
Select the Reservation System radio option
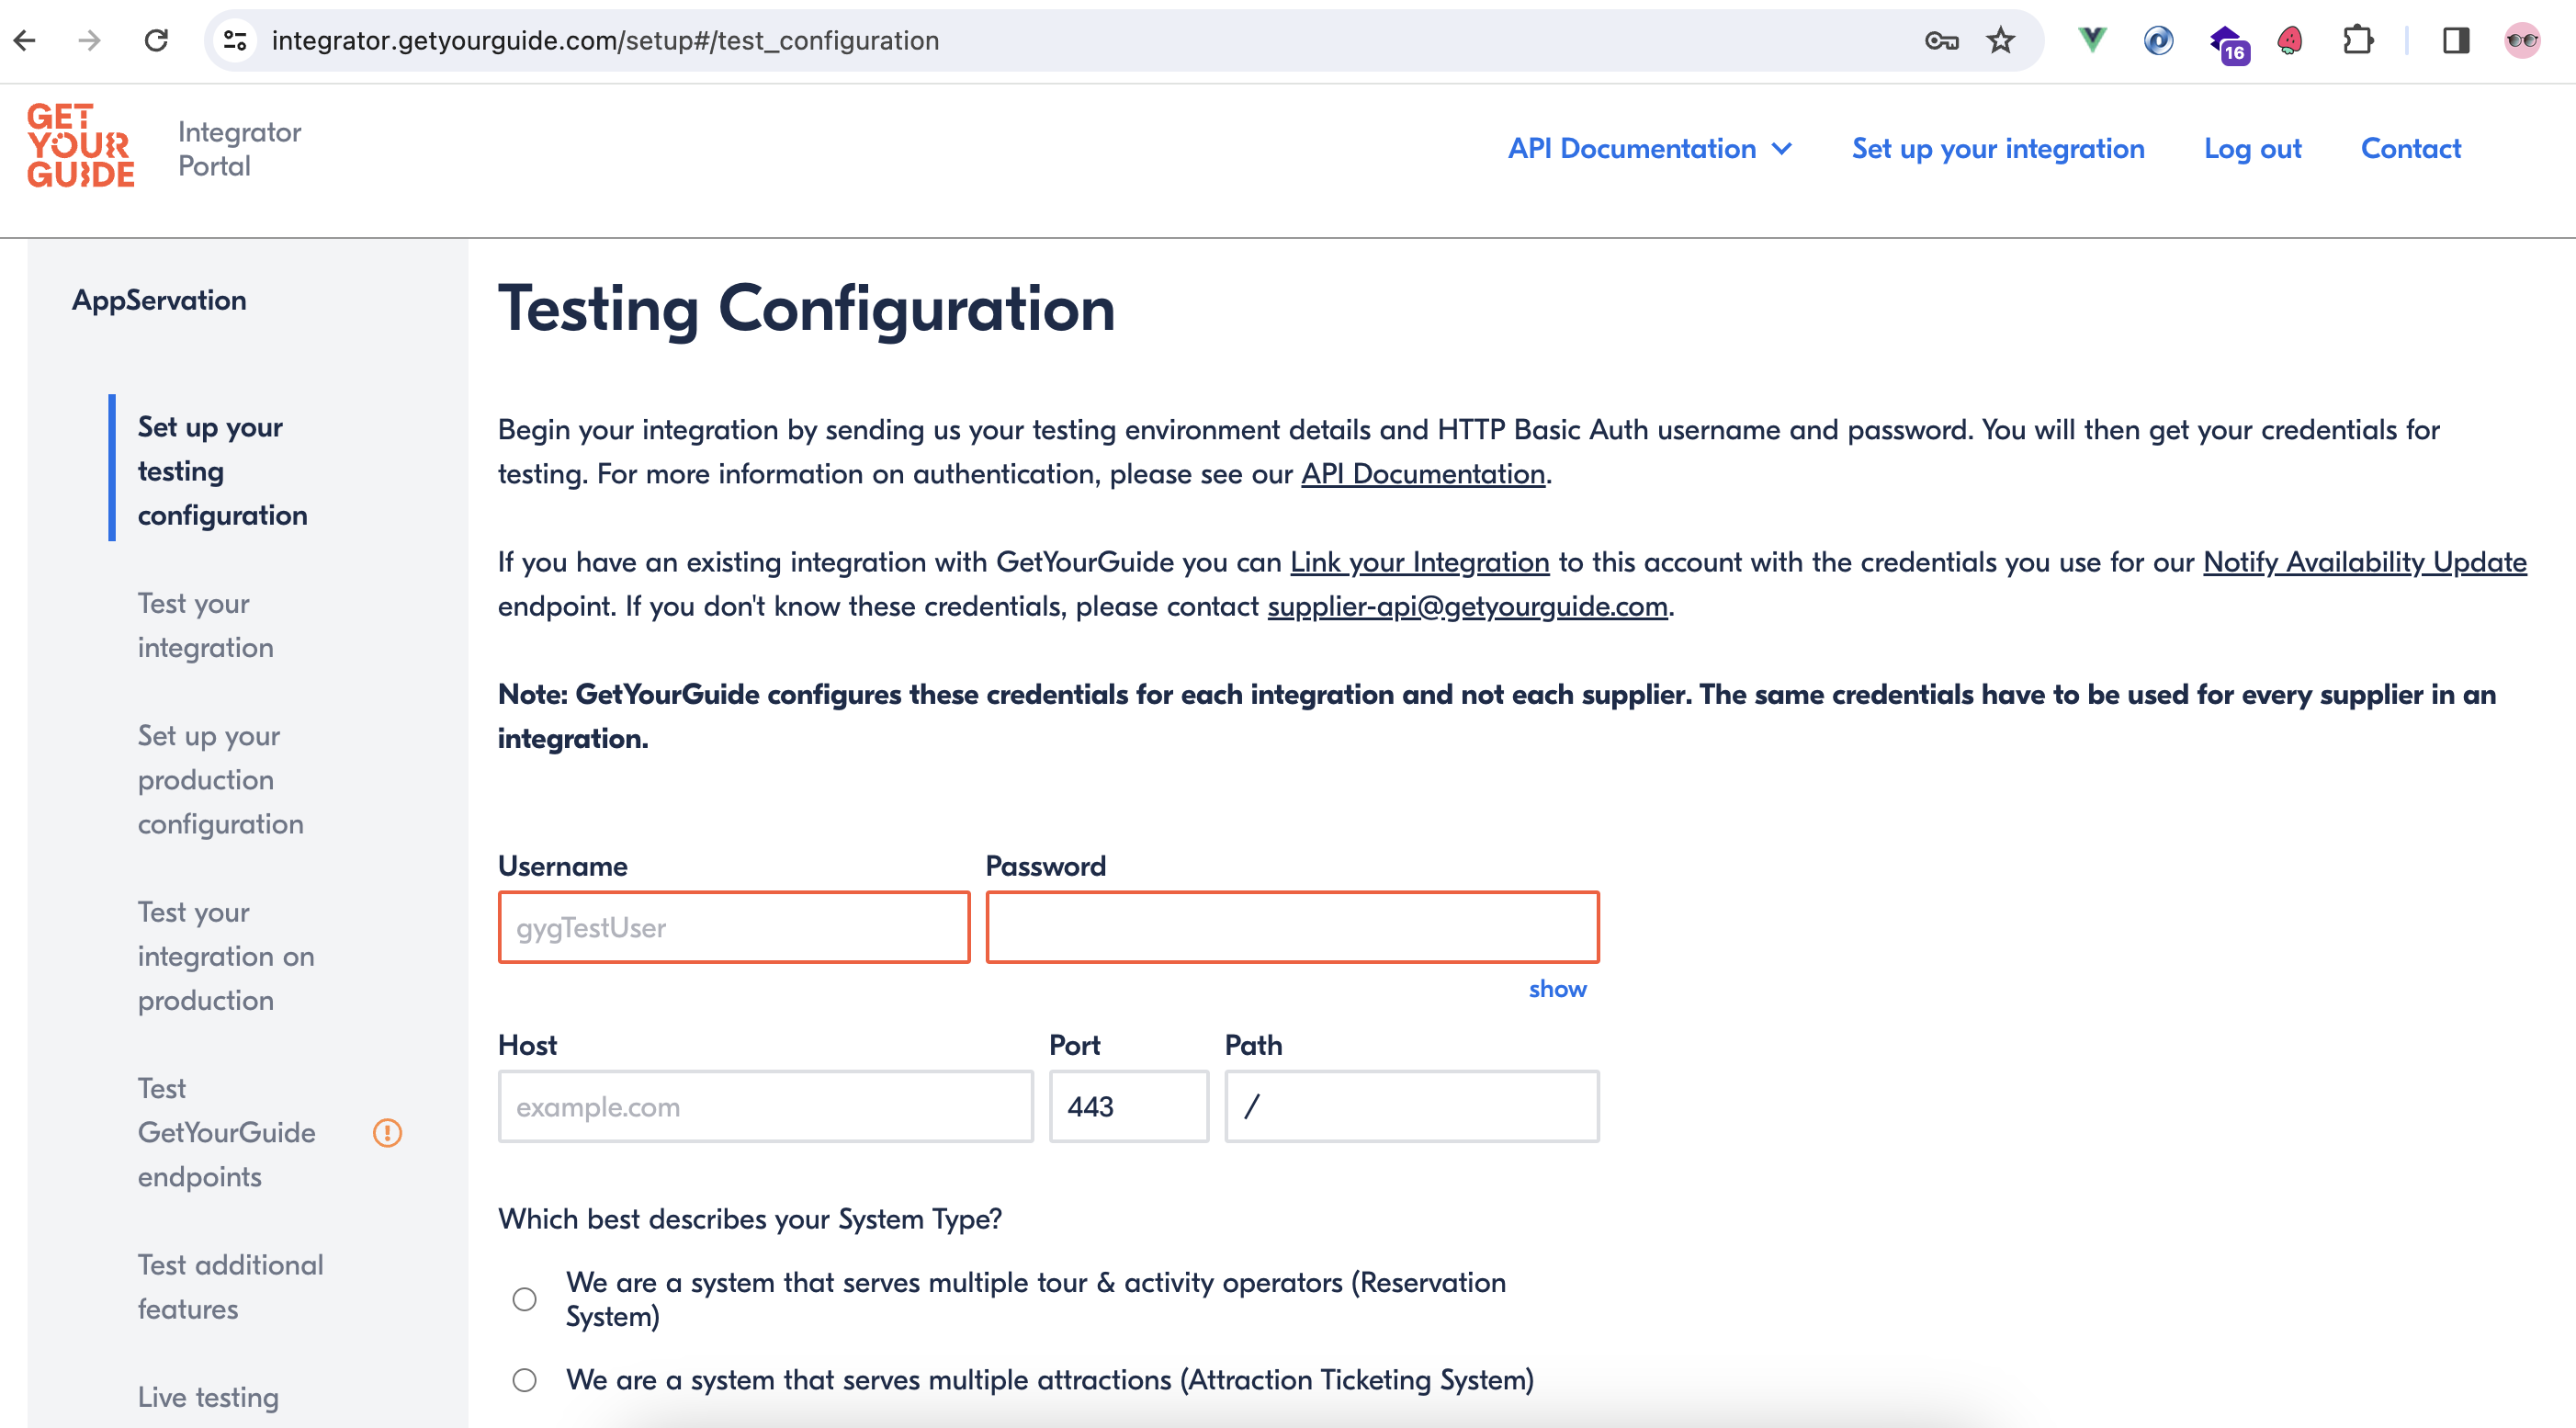pyautogui.click(x=524, y=1299)
